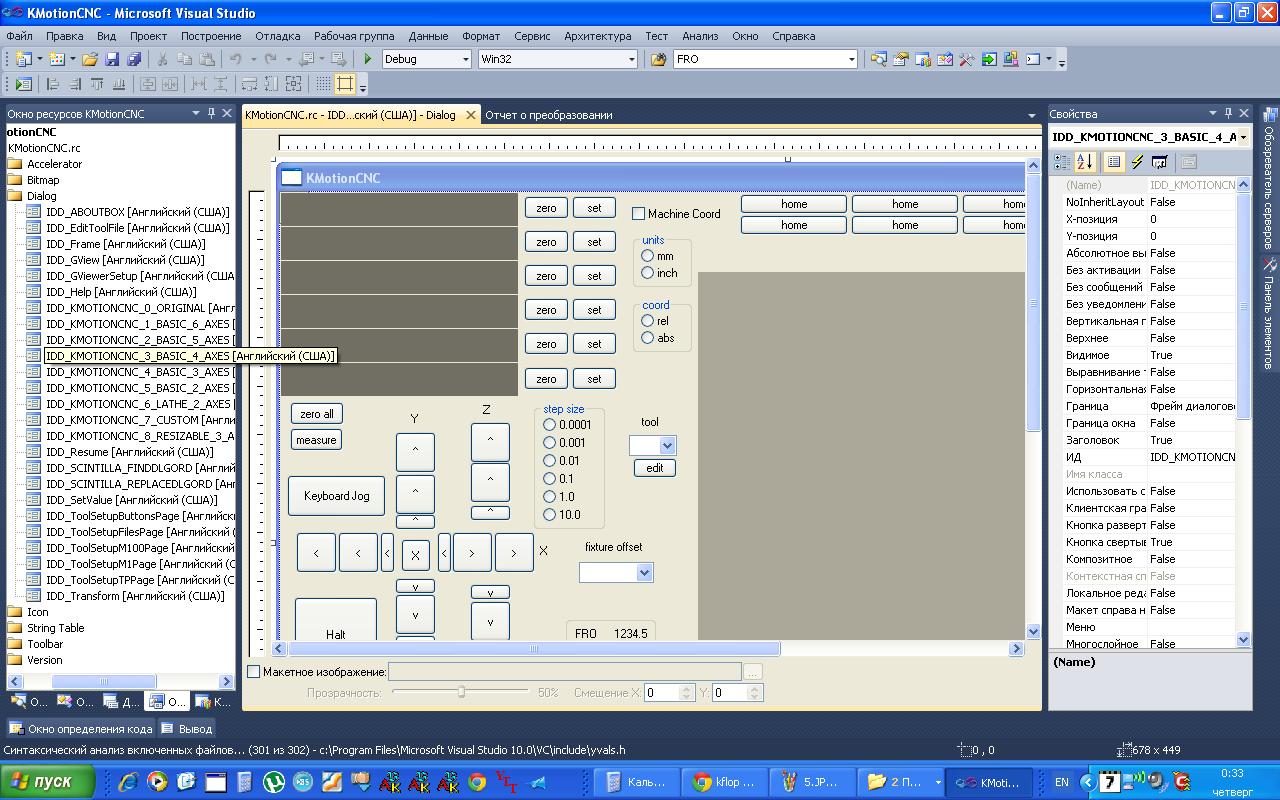
Task: Space controls down icon in dialog toolbar
Action: [221, 84]
